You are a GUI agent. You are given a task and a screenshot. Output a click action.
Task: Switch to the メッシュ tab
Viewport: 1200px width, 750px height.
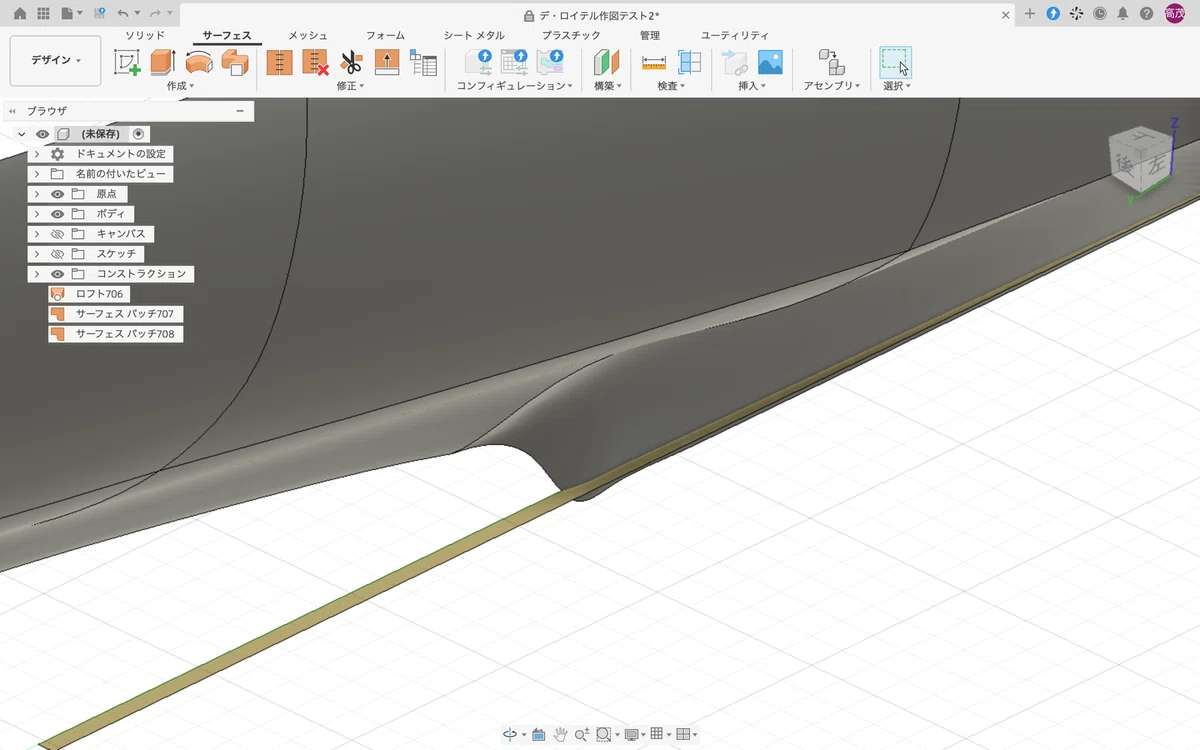(308, 35)
